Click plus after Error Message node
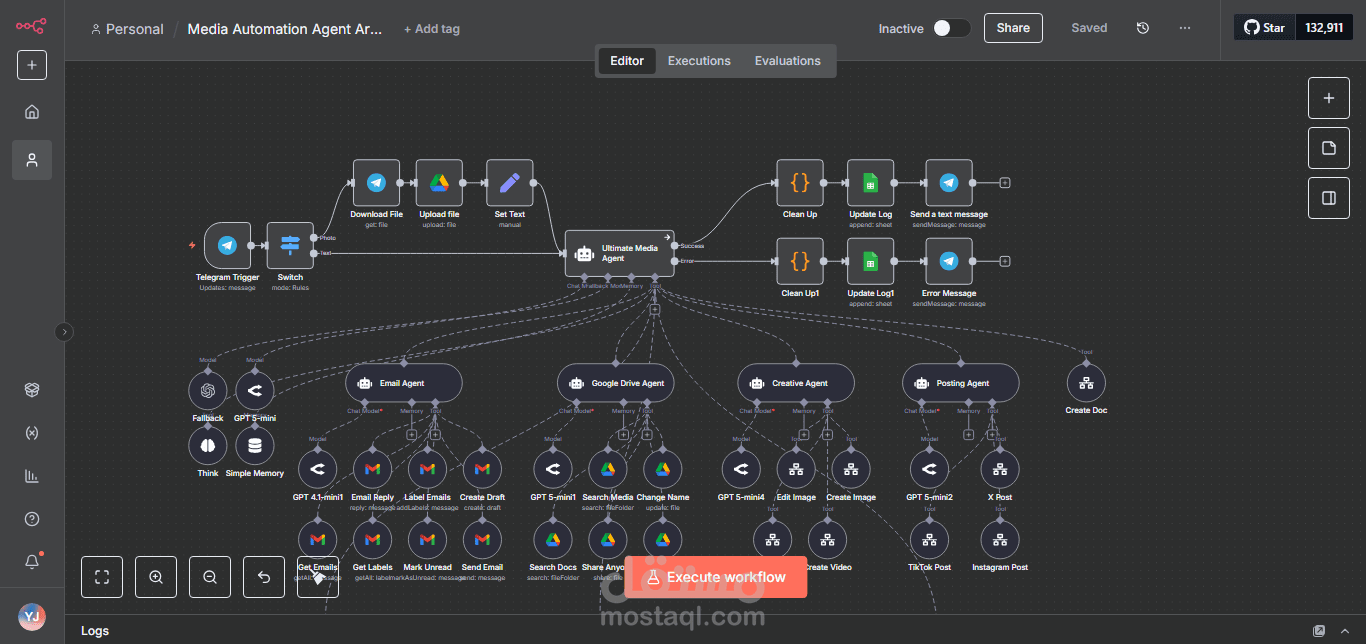The width and height of the screenshot is (1366, 644). pos(1005,262)
